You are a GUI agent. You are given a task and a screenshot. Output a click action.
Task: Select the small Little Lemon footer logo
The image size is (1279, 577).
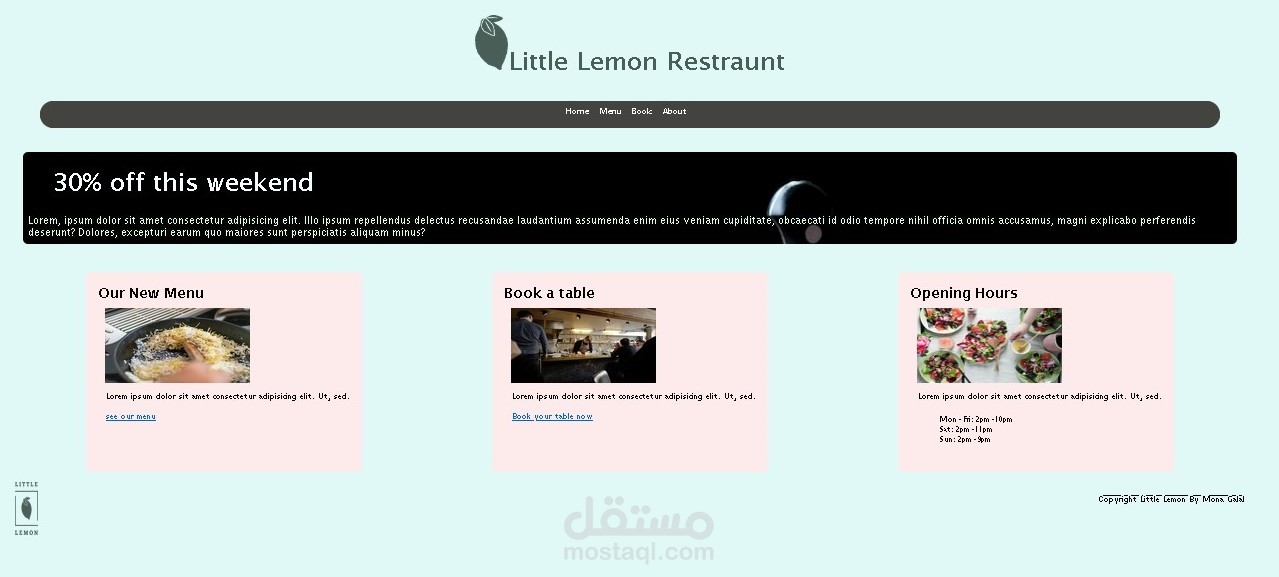[26, 508]
